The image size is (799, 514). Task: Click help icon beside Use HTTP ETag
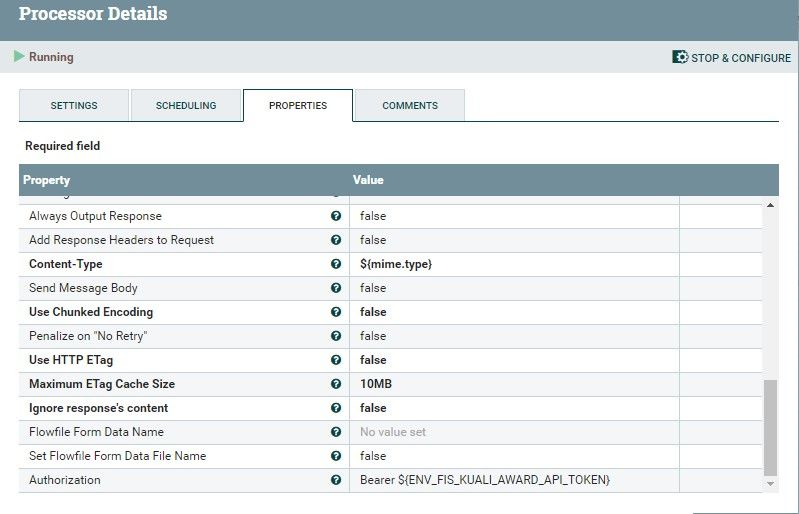click(336, 360)
